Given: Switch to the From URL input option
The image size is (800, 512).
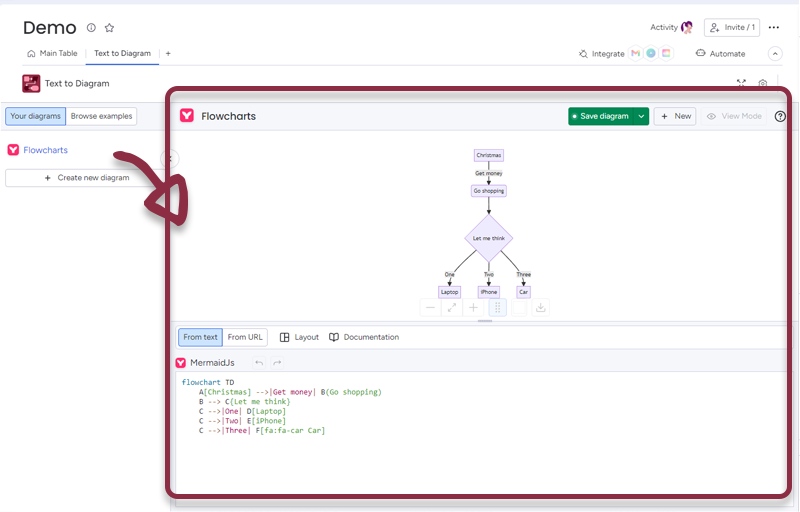Looking at the screenshot, I should coord(245,337).
